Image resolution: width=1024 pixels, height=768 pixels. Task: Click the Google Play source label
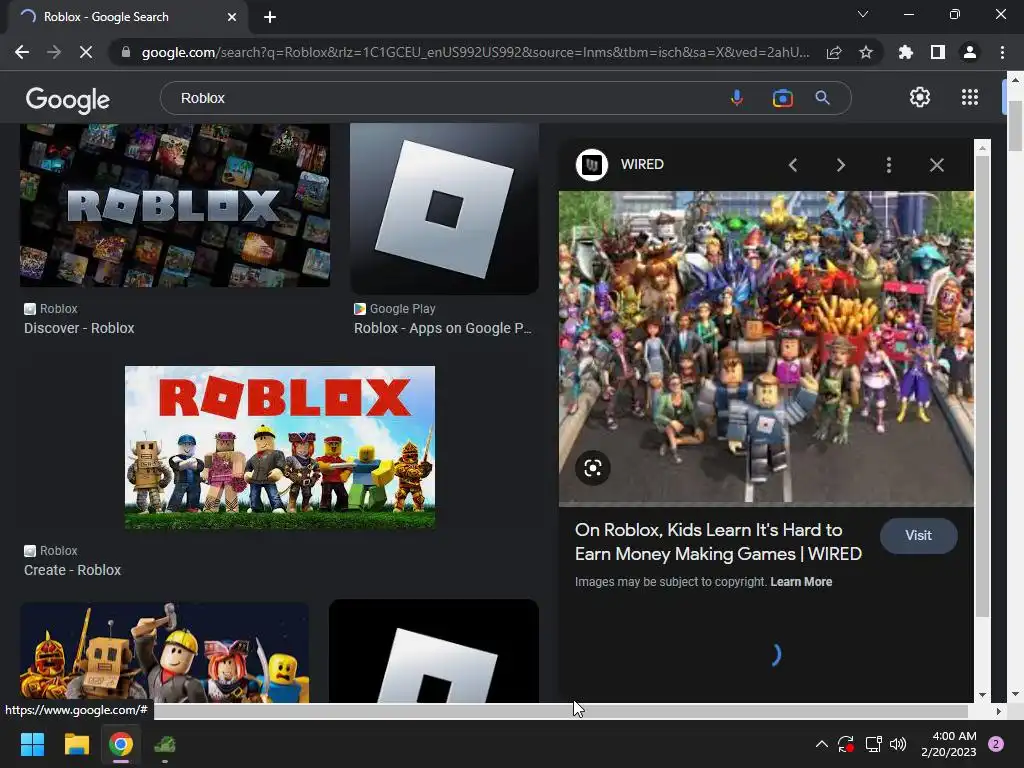point(402,309)
